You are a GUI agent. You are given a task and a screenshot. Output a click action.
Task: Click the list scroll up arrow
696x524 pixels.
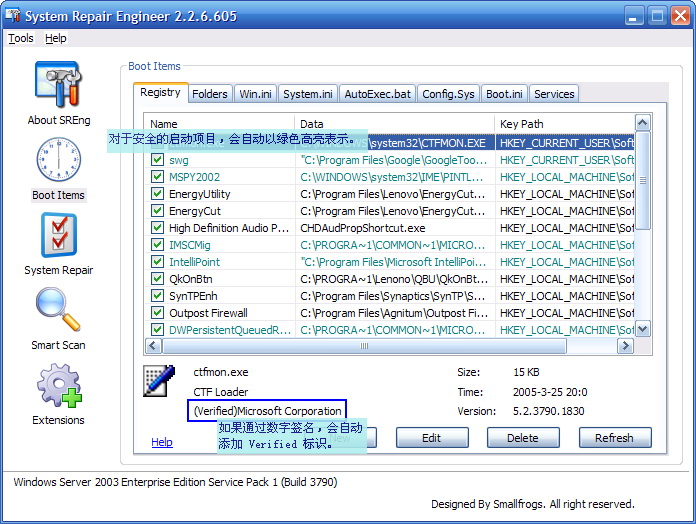(x=643, y=122)
